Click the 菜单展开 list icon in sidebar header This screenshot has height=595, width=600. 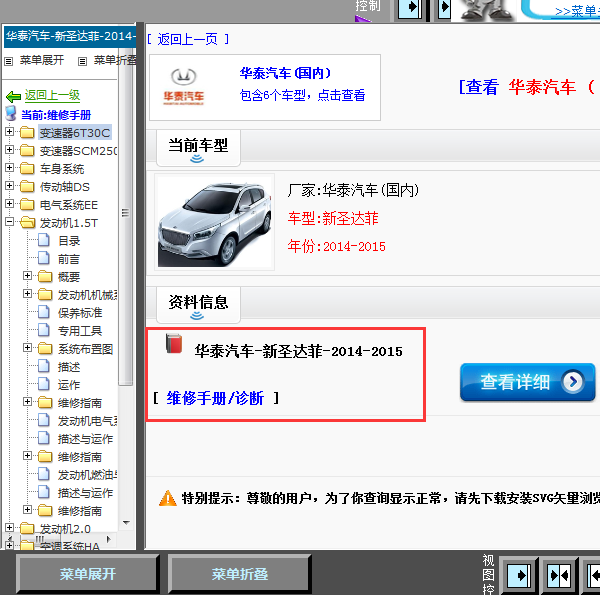(x=8, y=61)
